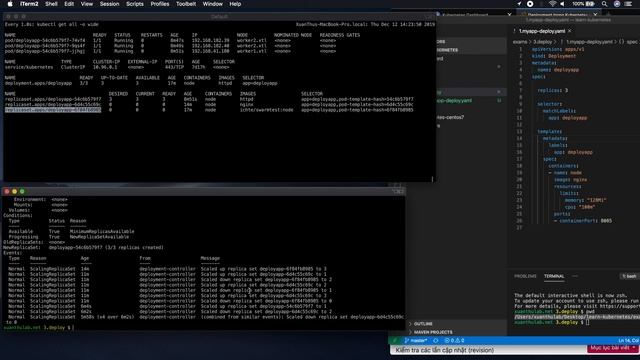
Task: Close the Kubernetes Dashboard browser tab
Action: (509, 15)
